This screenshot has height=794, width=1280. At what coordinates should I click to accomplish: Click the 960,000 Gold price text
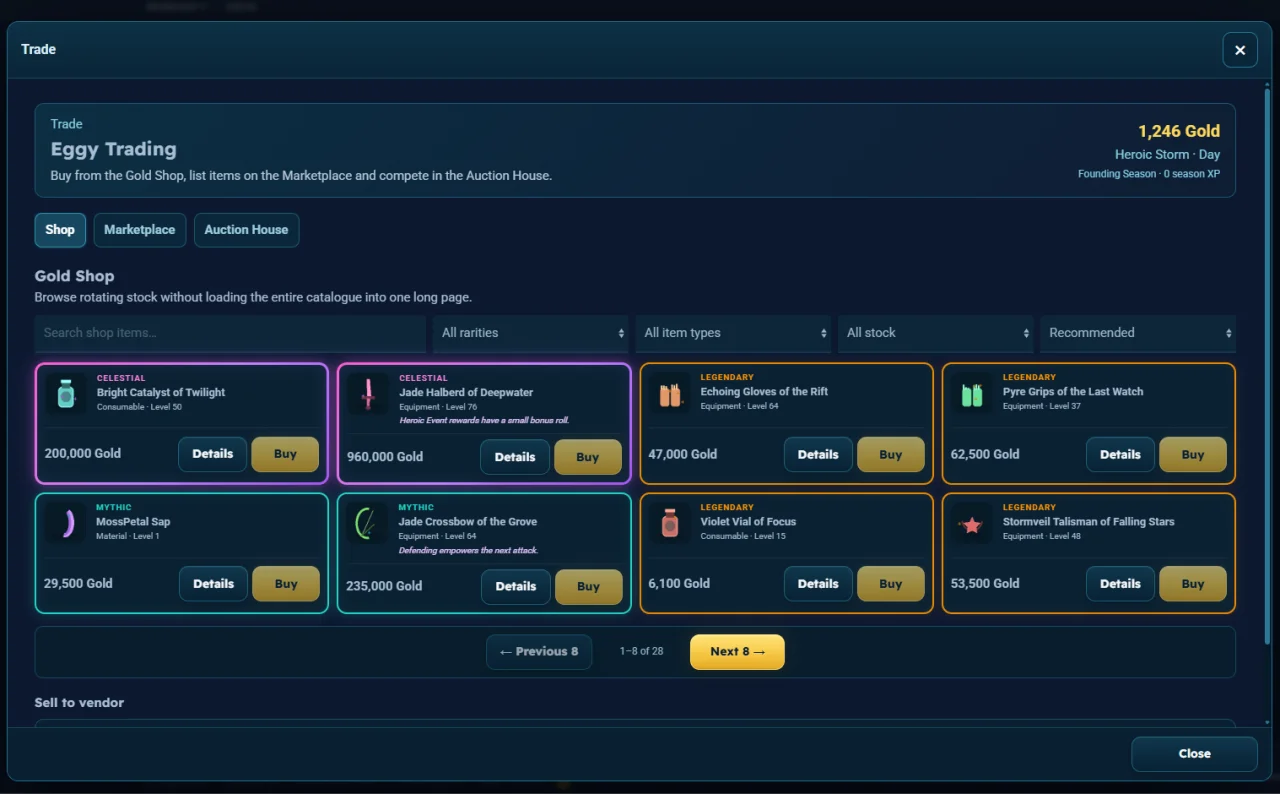point(385,457)
